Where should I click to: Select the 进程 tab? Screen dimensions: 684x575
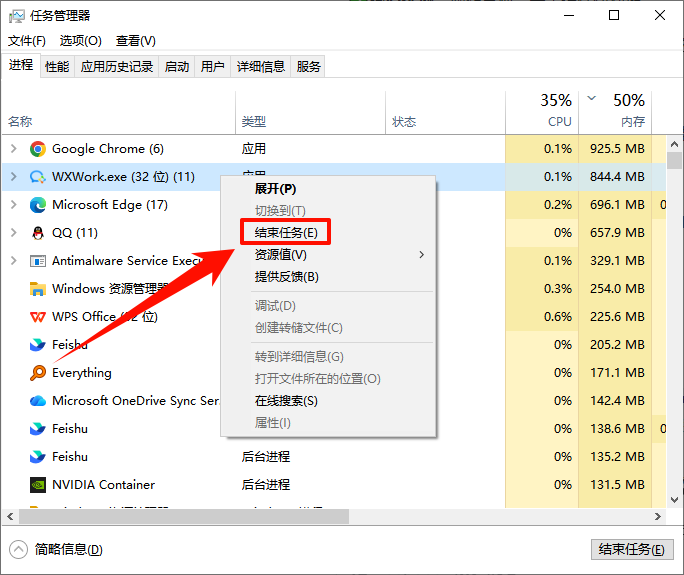tap(21, 65)
